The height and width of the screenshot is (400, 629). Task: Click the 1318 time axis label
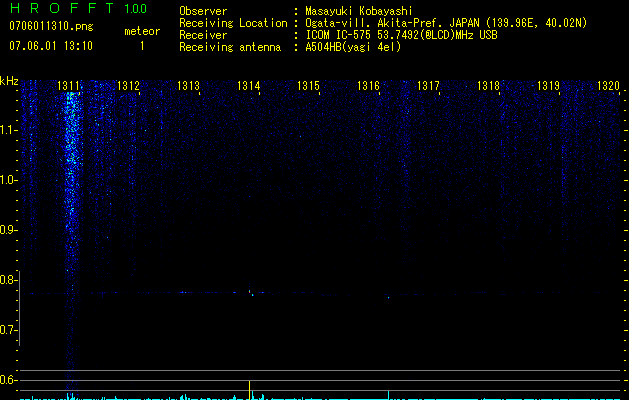click(488, 86)
